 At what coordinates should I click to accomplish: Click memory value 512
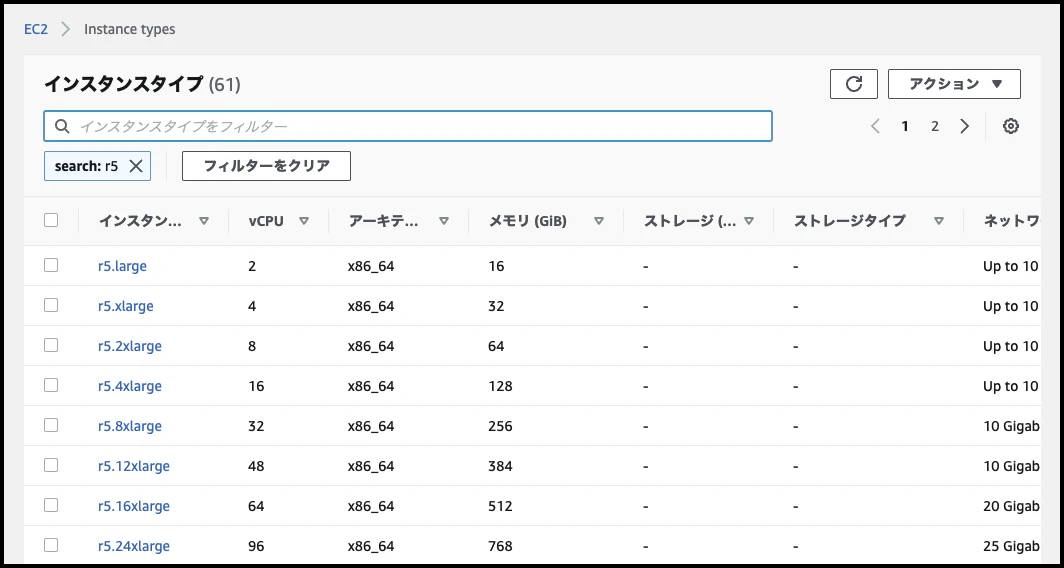click(x=500, y=506)
